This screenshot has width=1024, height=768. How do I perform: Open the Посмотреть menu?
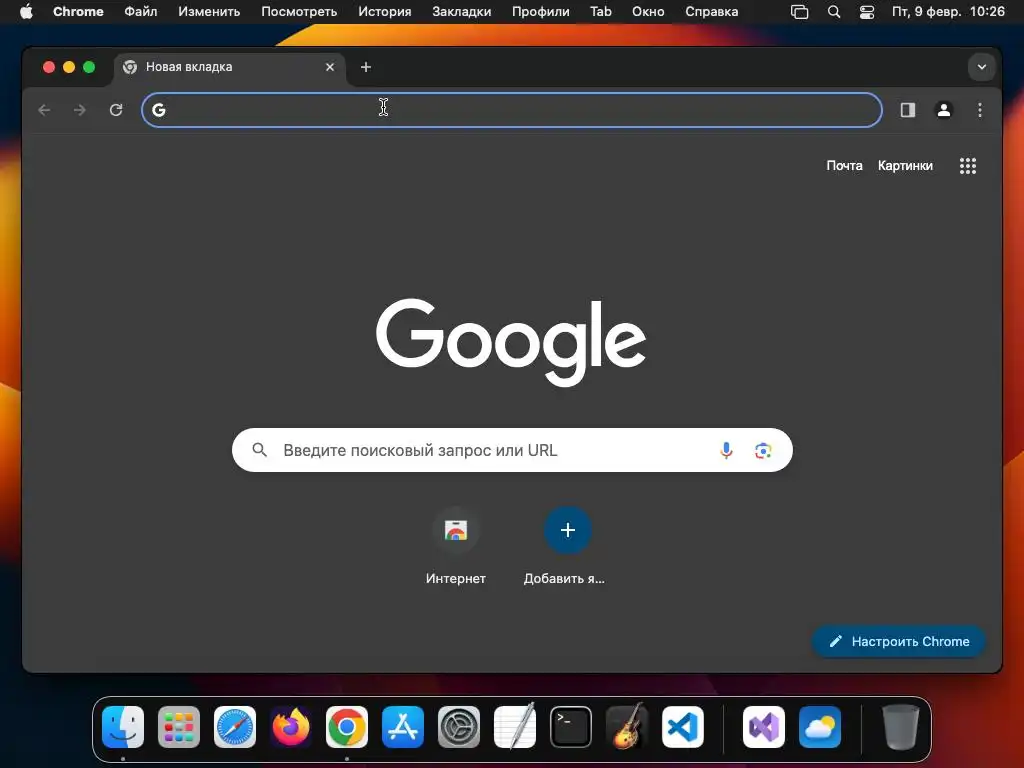coord(299,12)
